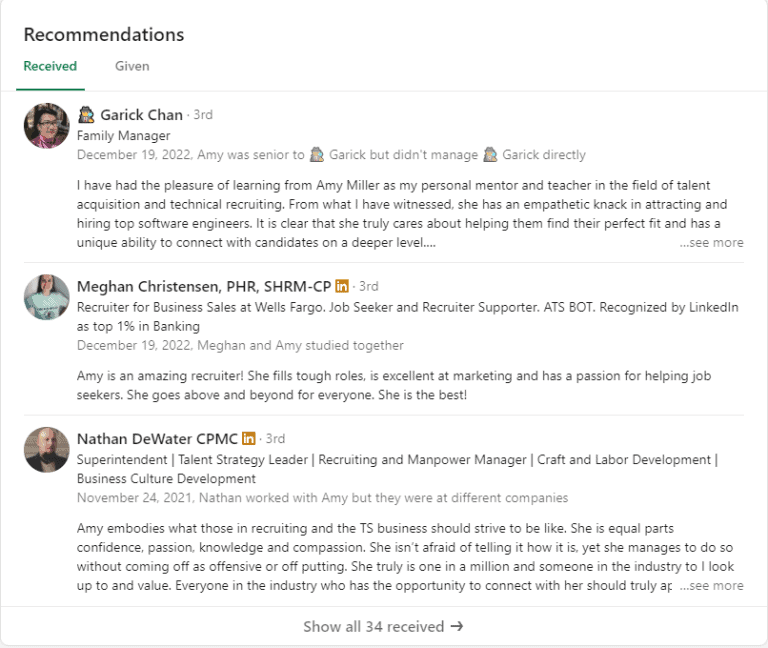Click the Recommendations section heading
Screen dimensions: 768x648
[104, 34]
